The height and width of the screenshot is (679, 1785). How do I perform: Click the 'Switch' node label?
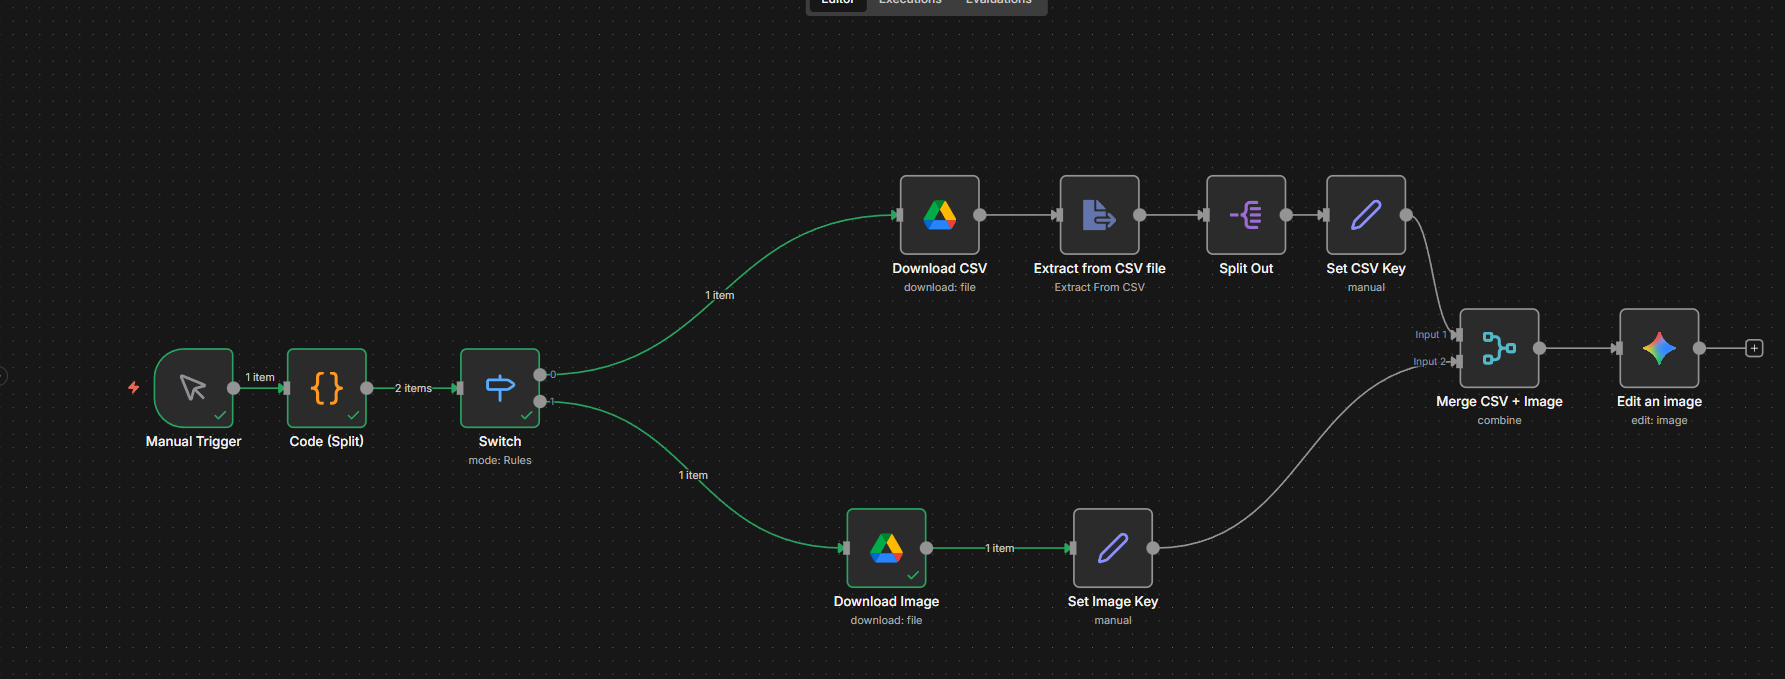(x=500, y=441)
